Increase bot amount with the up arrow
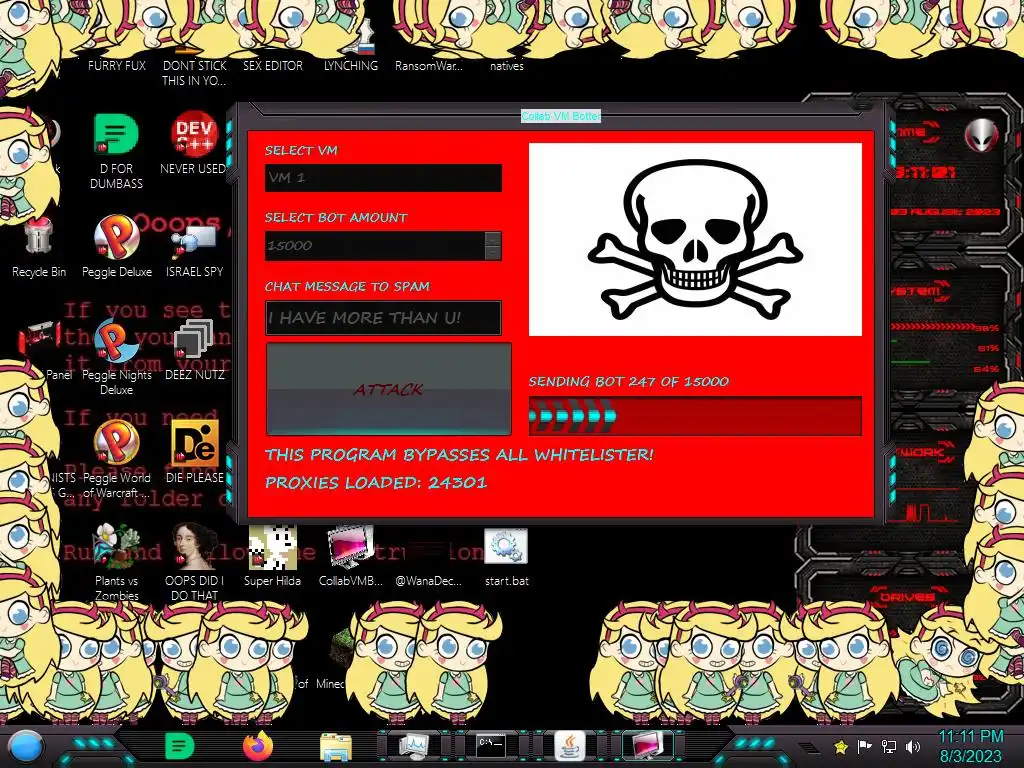The width and height of the screenshot is (1024, 768). 494,238
